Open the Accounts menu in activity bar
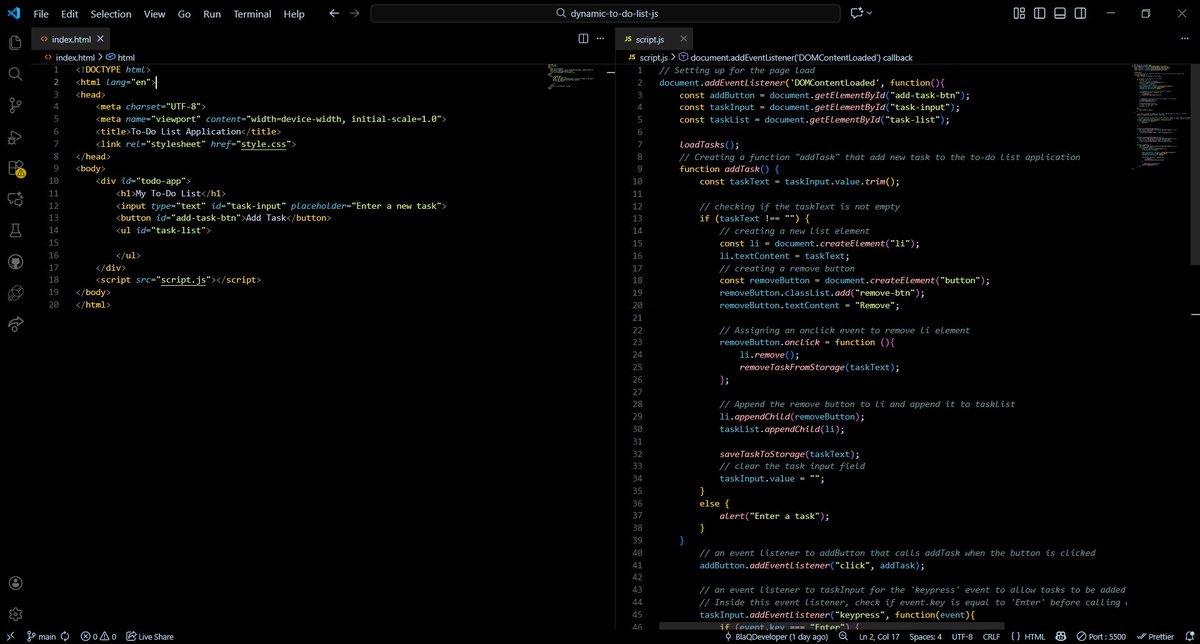The height and width of the screenshot is (644, 1200). pyautogui.click(x=15, y=583)
